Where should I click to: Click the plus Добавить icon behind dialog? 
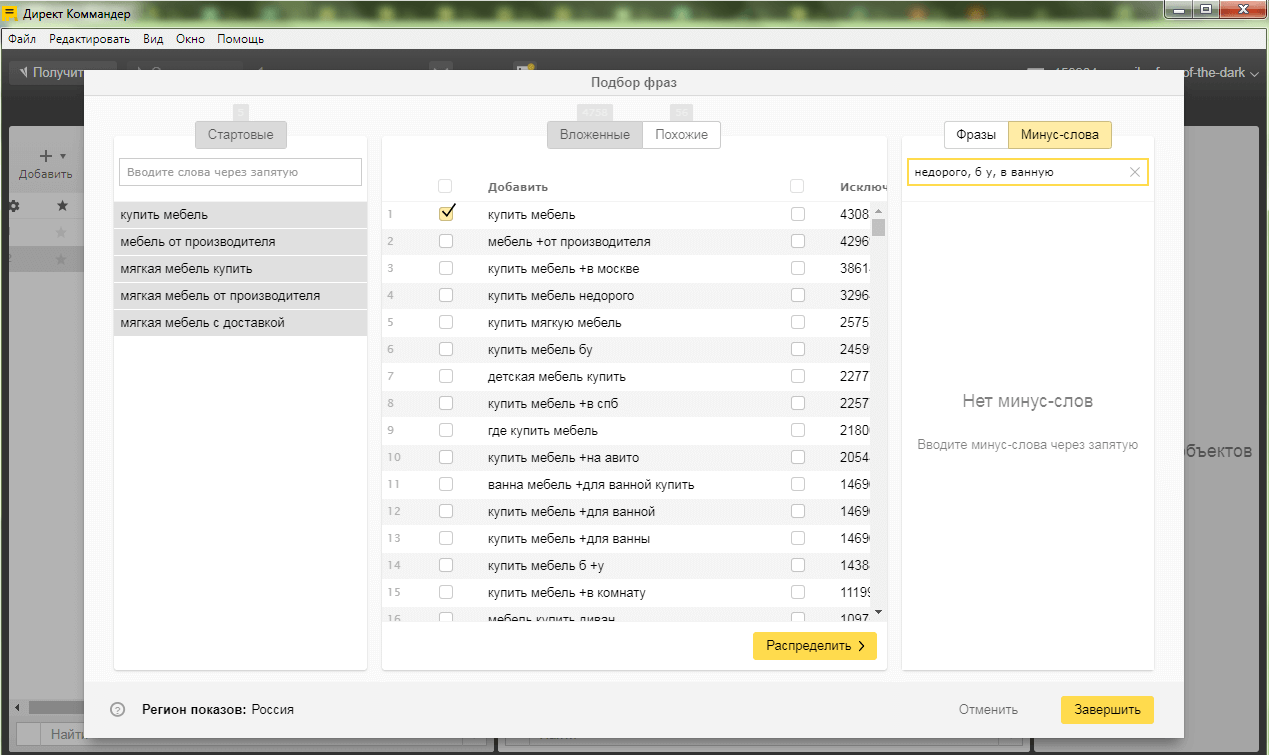click(x=45, y=156)
